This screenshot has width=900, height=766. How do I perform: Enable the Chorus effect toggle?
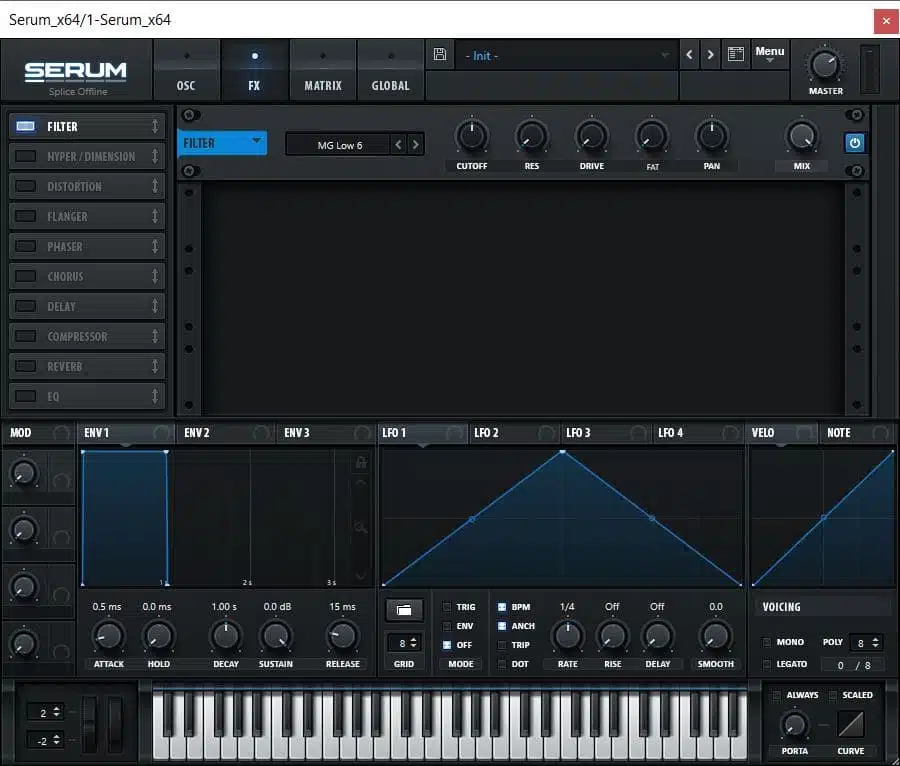click(25, 276)
